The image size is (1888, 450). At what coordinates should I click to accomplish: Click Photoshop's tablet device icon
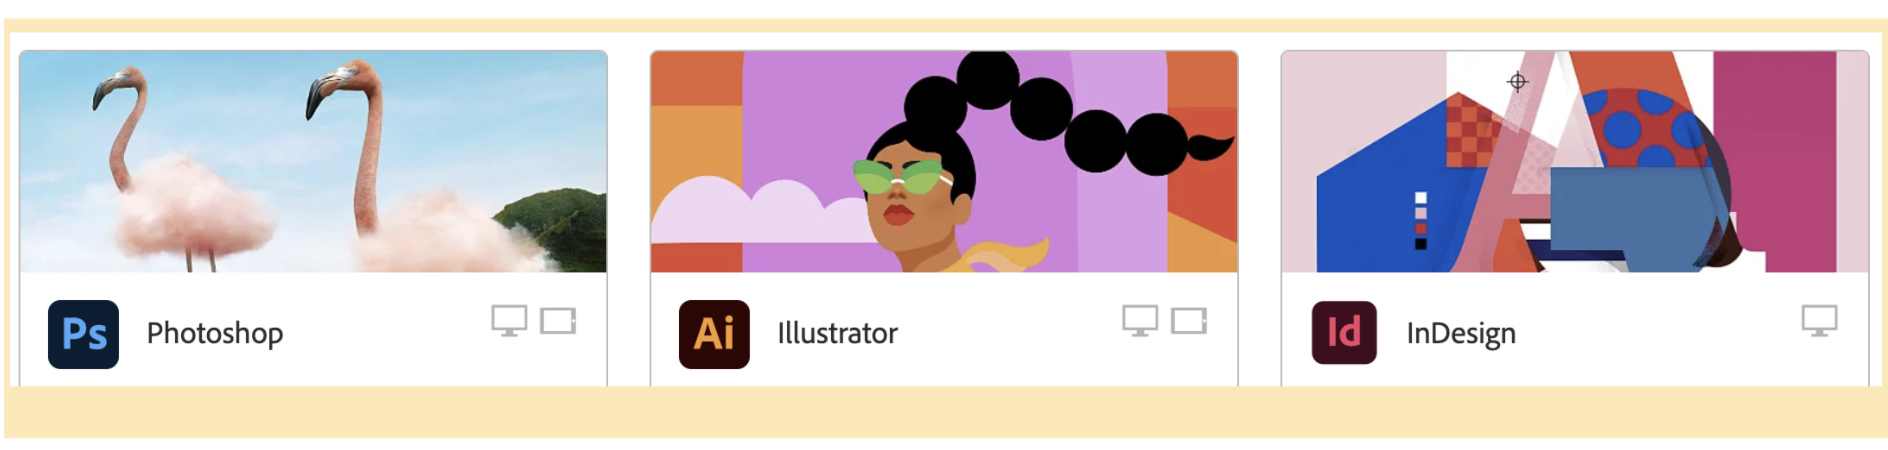(558, 321)
